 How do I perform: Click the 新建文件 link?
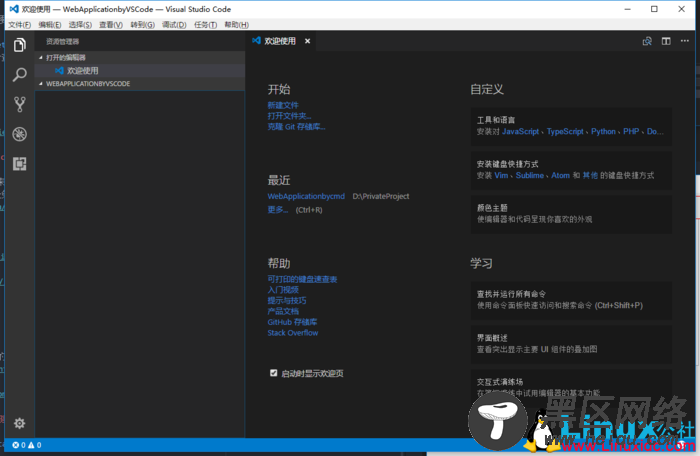[283, 105]
